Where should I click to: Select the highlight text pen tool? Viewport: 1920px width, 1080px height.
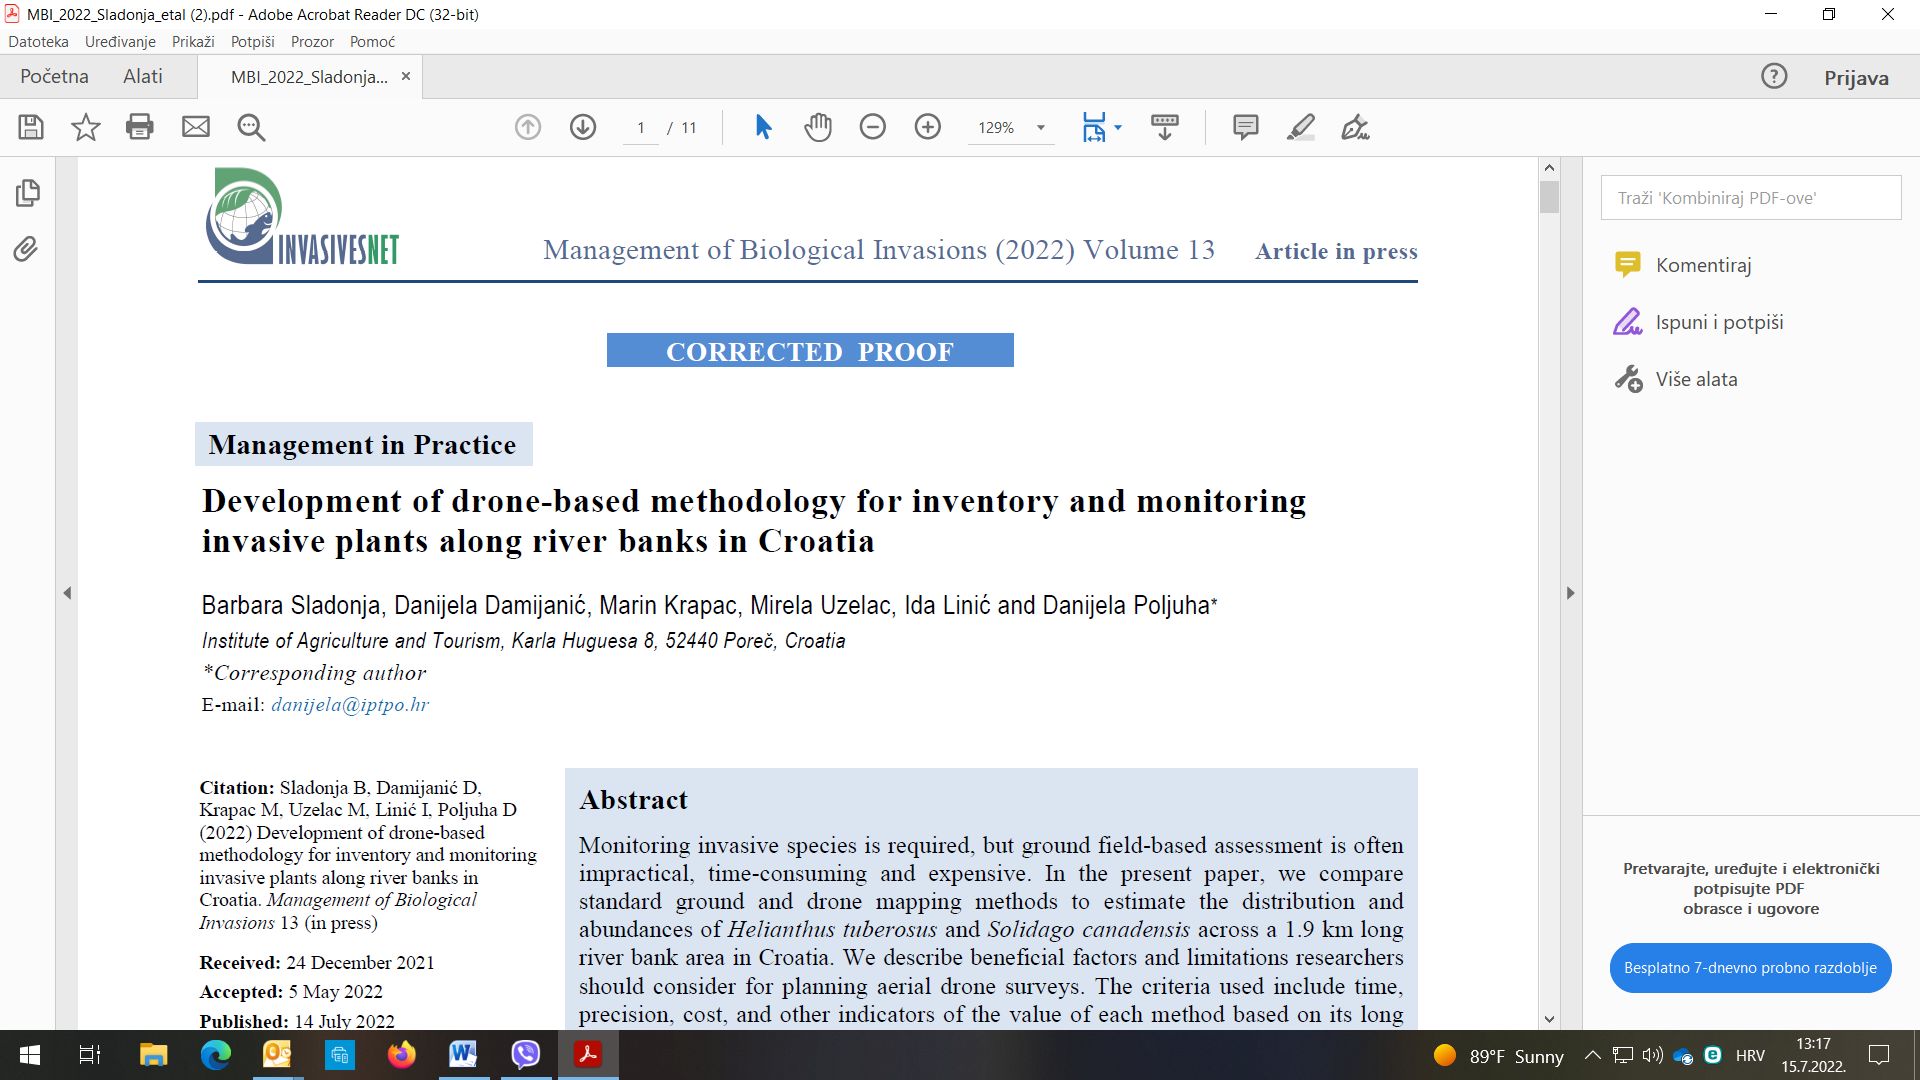tap(1301, 127)
